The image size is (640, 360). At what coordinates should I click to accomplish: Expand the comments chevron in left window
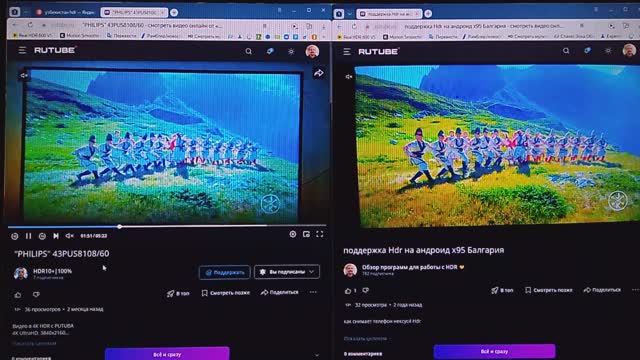click(317, 356)
